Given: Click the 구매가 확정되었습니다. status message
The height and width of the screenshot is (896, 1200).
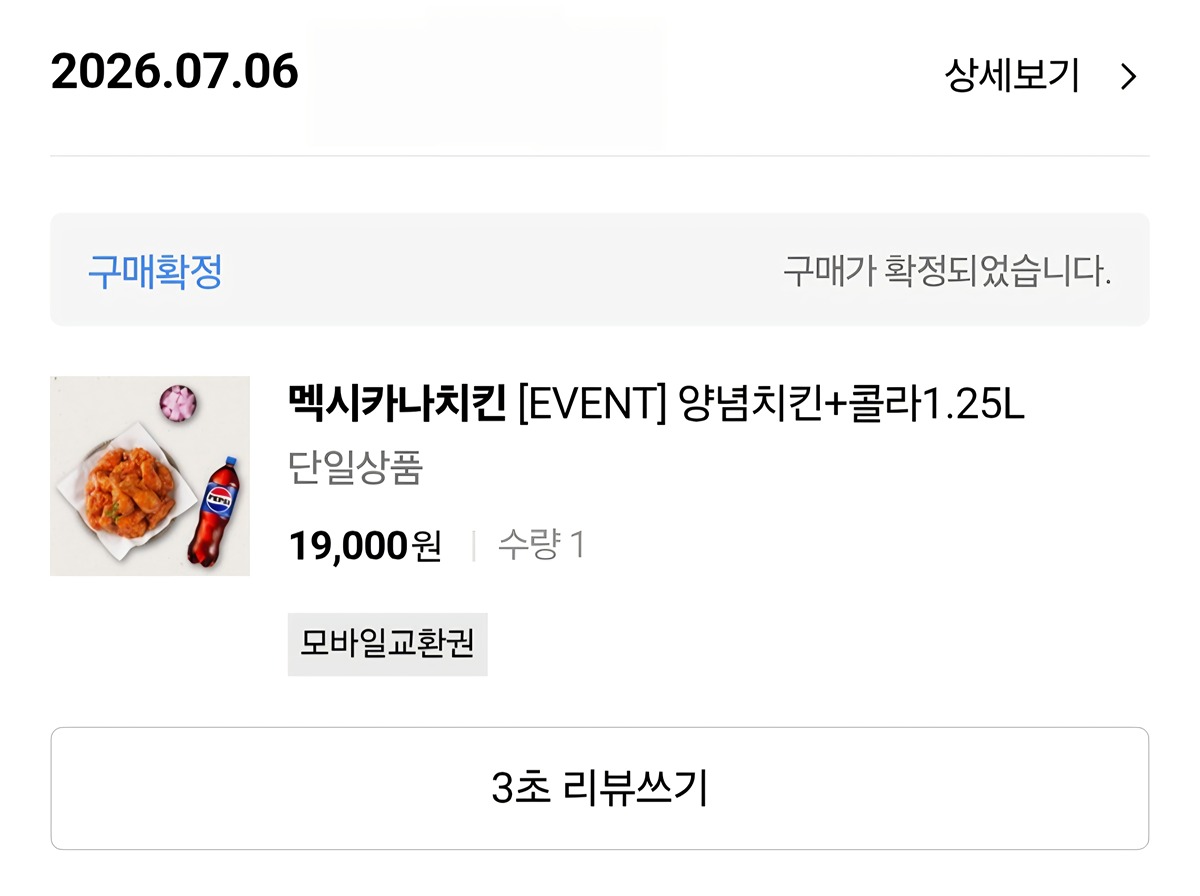Looking at the screenshot, I should tap(947, 271).
